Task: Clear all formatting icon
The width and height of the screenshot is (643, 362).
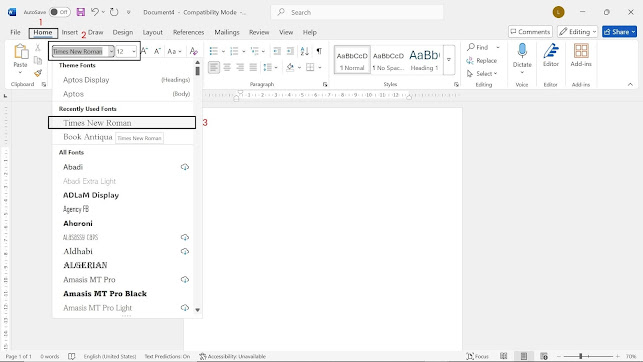Action: point(194,51)
